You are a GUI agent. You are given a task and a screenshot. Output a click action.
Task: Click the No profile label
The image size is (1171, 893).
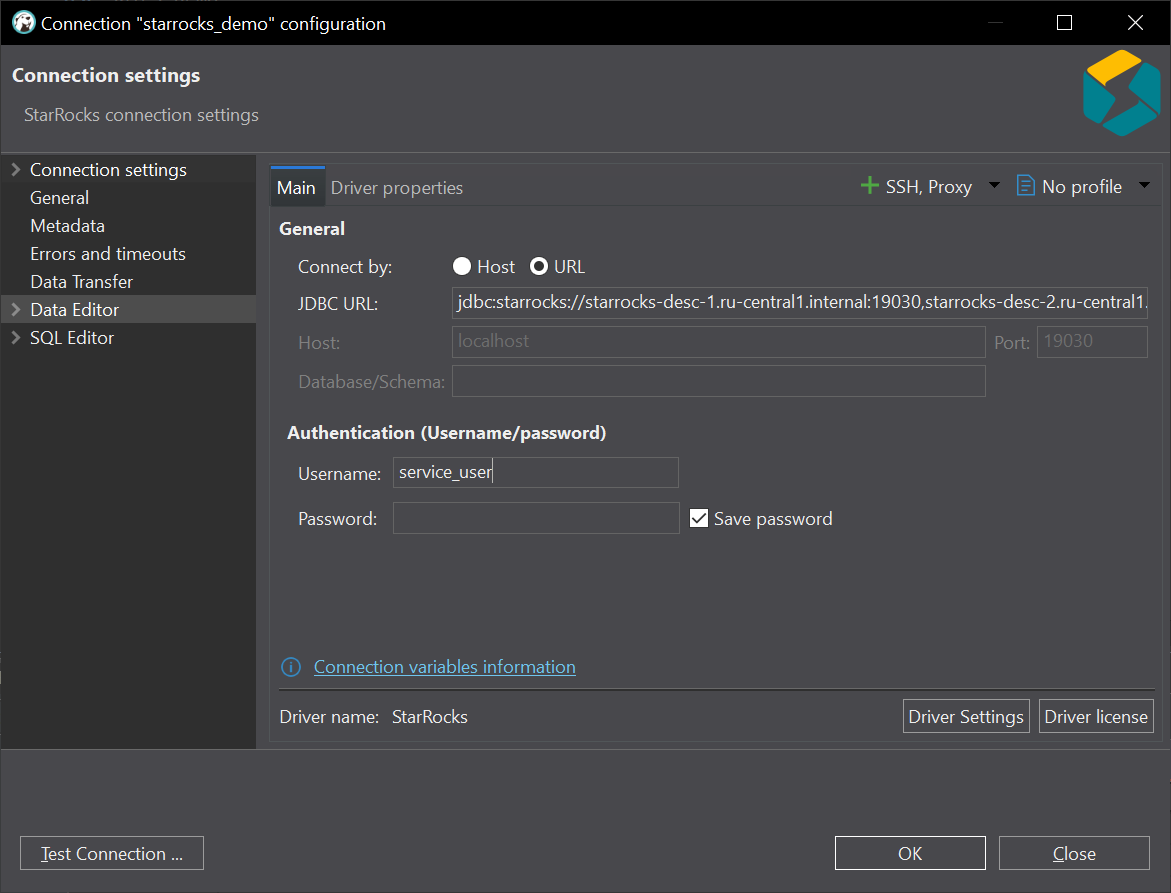[1081, 187]
